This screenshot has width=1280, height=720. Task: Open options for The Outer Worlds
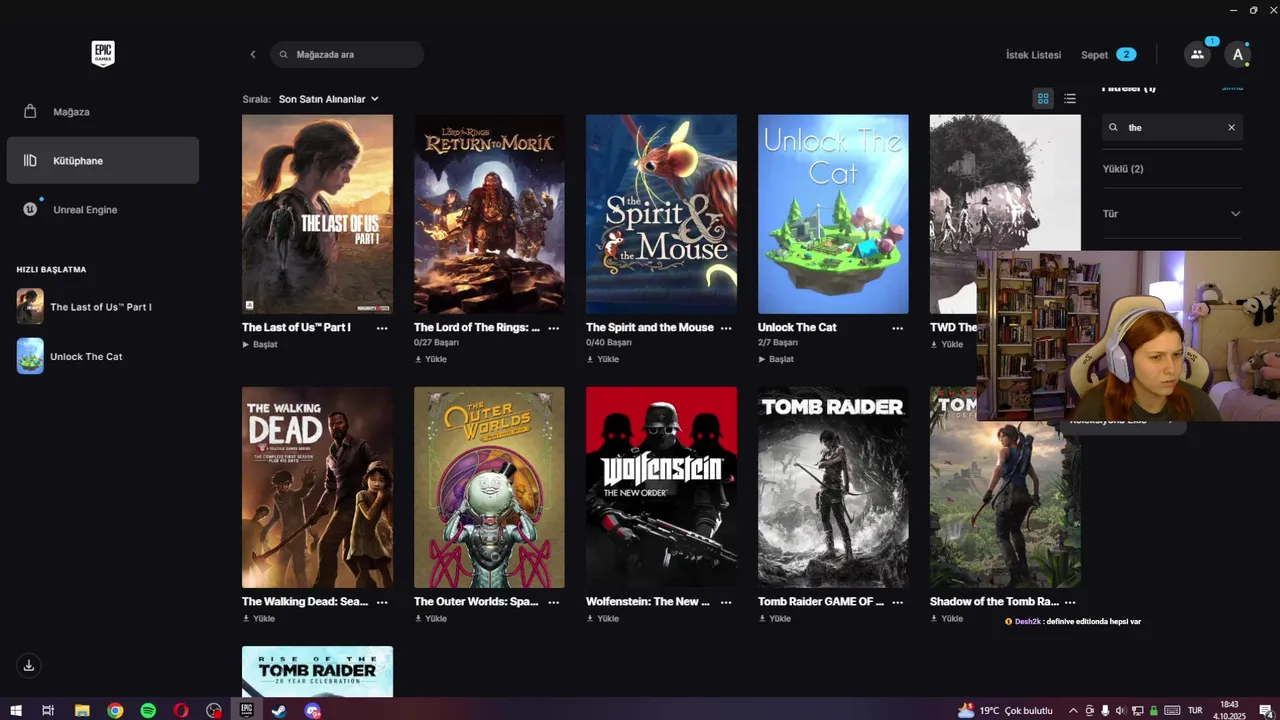554,602
